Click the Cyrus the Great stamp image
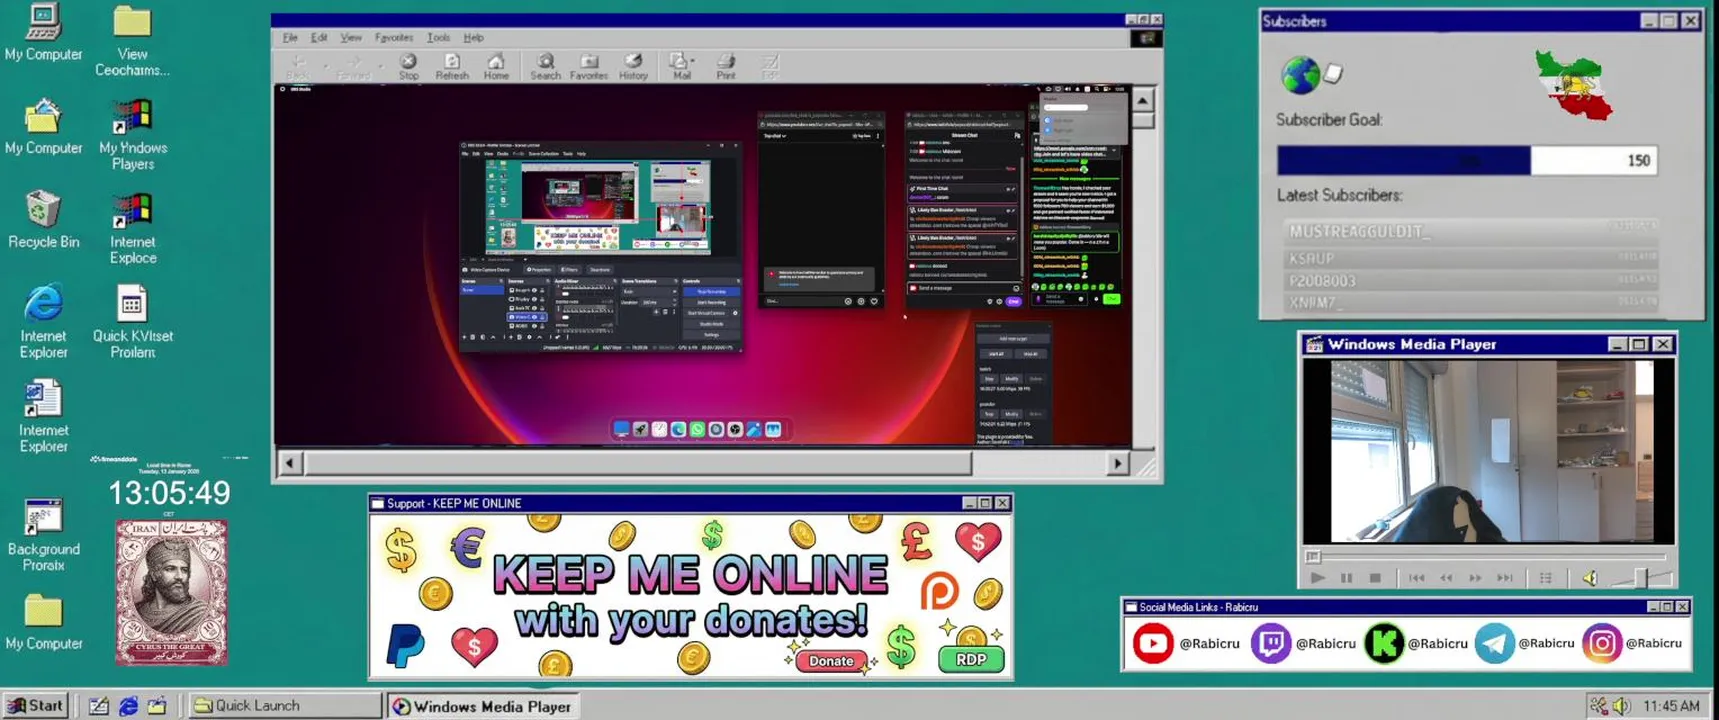The image size is (1719, 720). click(171, 592)
